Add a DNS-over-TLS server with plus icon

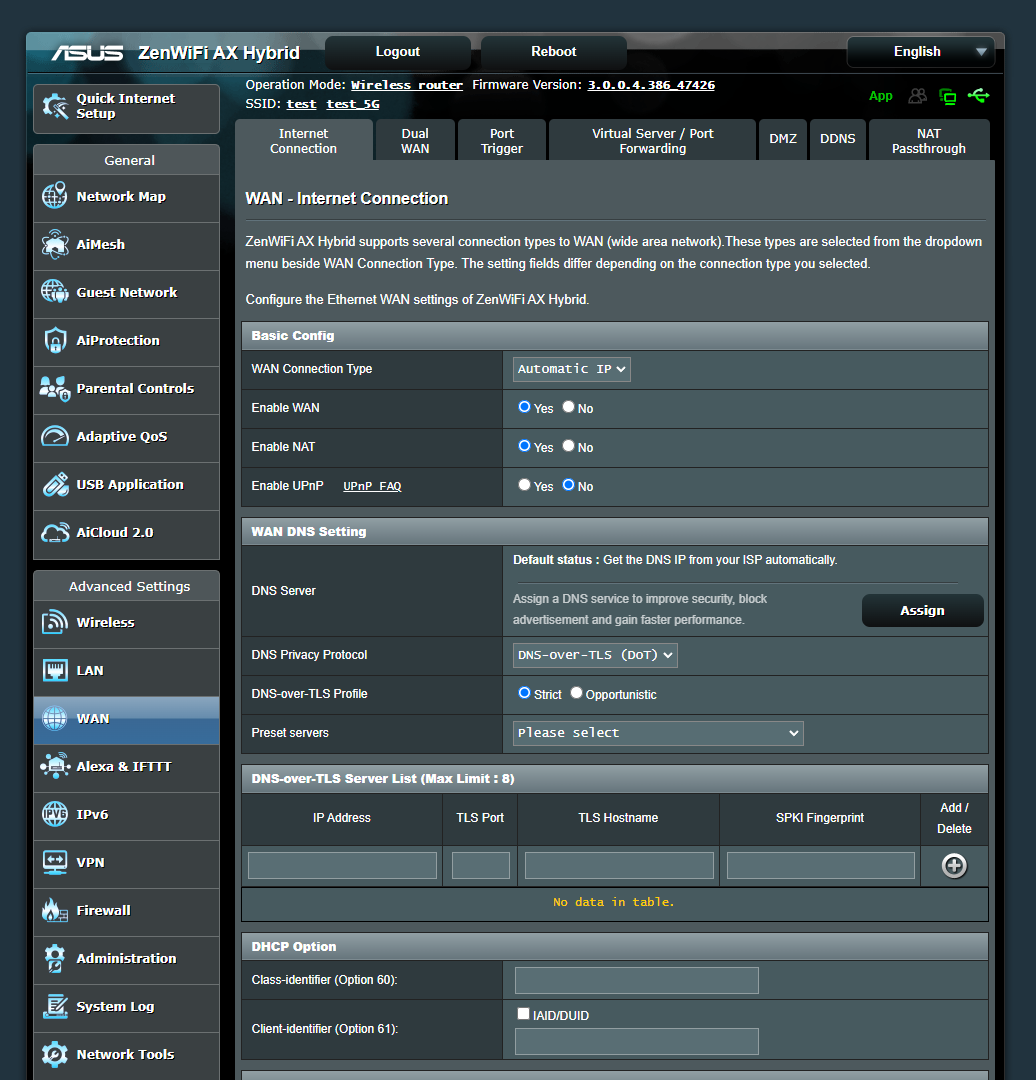coord(953,865)
